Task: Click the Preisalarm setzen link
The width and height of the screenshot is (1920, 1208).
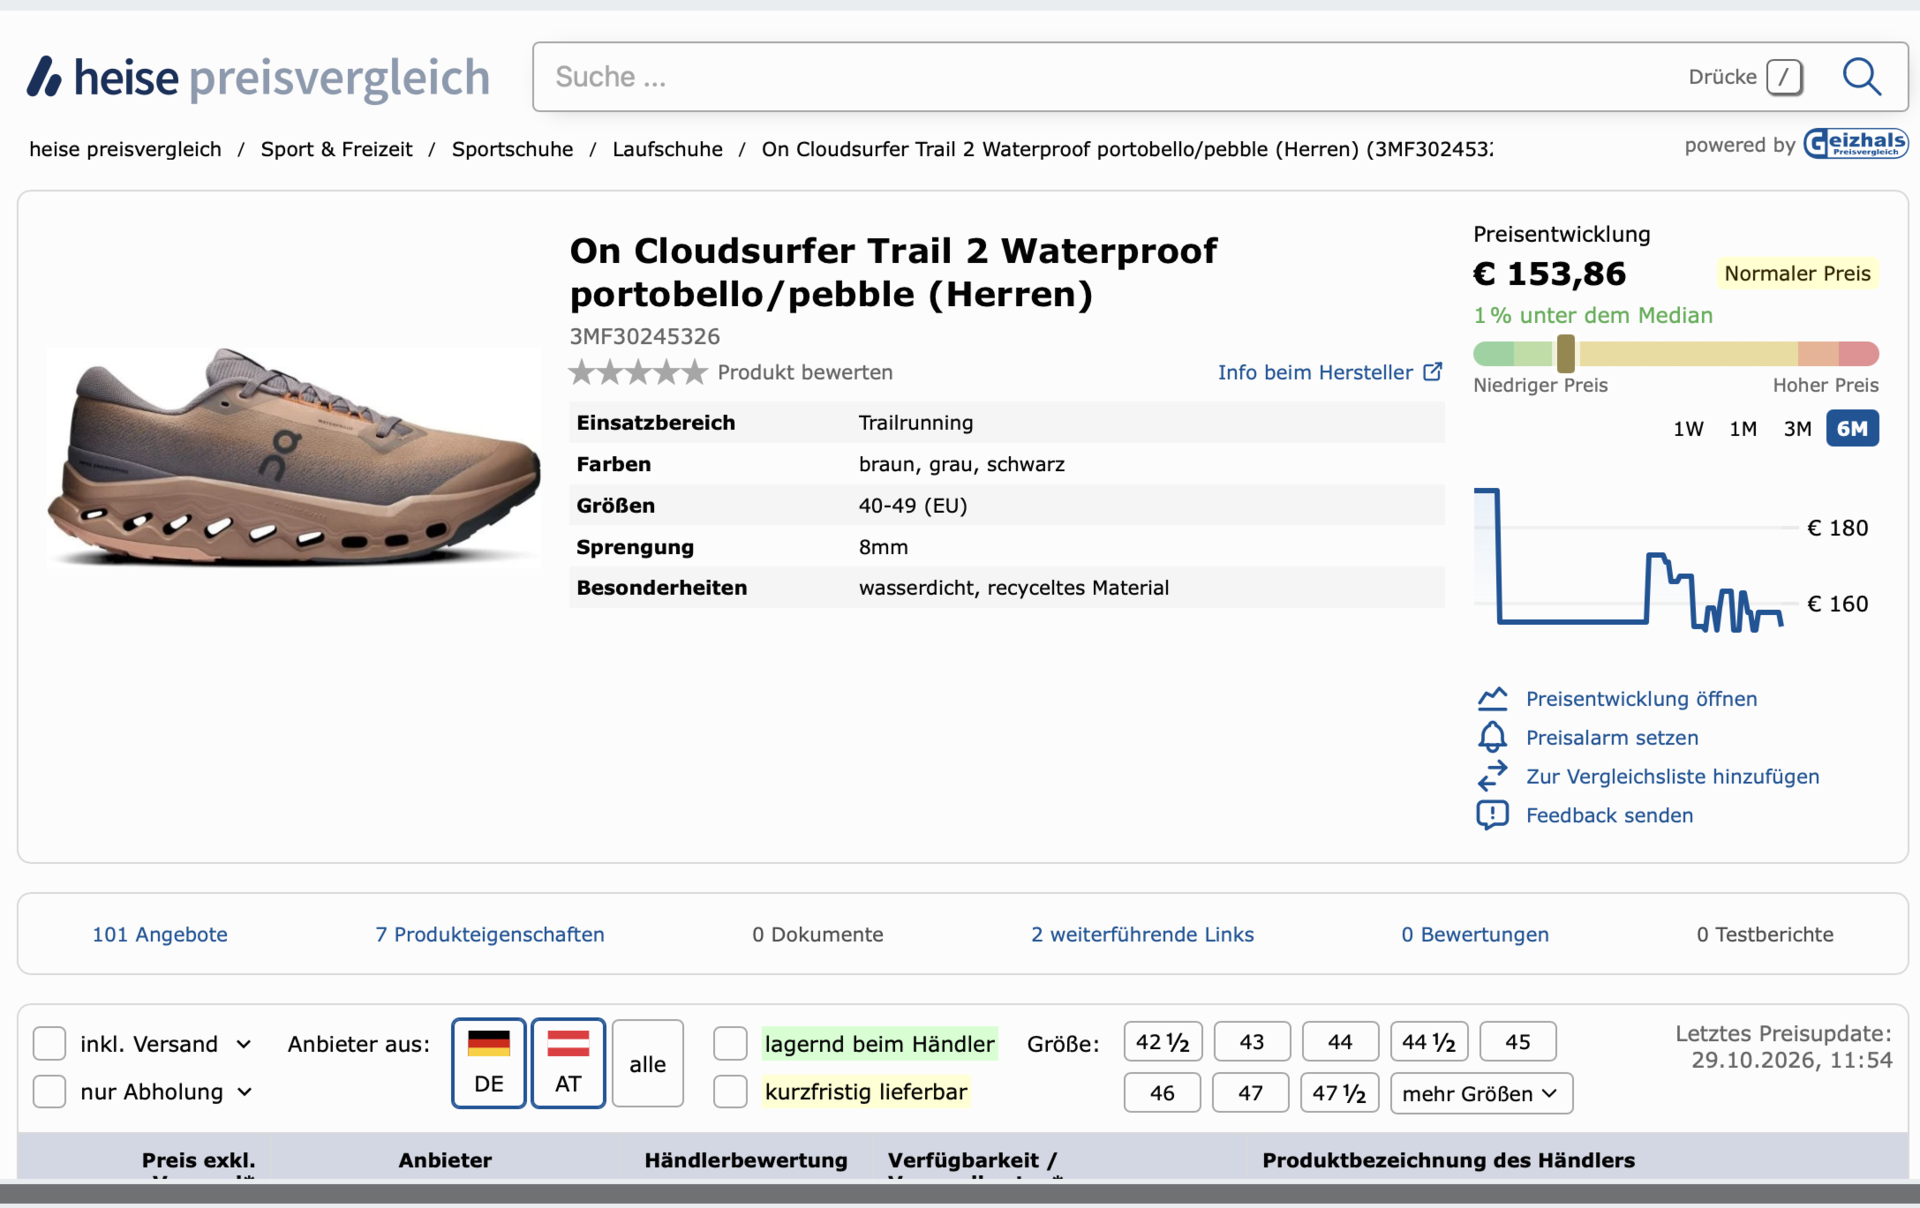Action: coord(1612,738)
